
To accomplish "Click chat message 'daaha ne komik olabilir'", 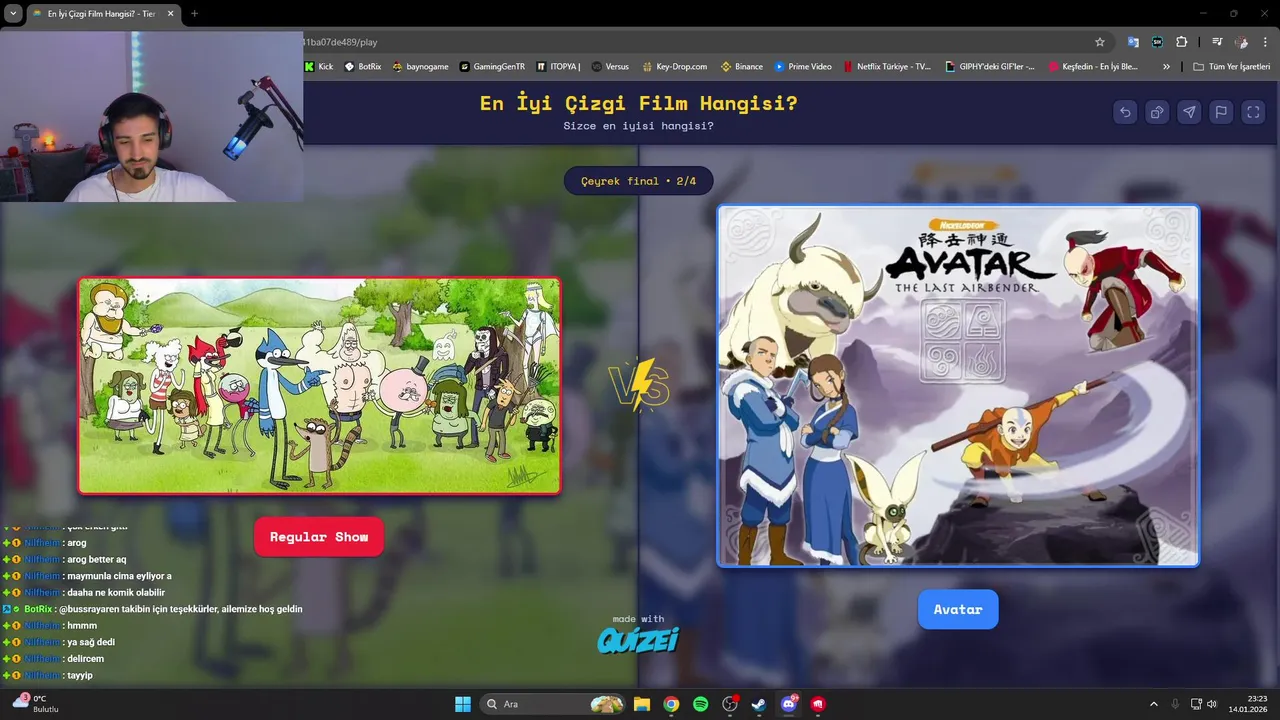I will click(x=116, y=592).
